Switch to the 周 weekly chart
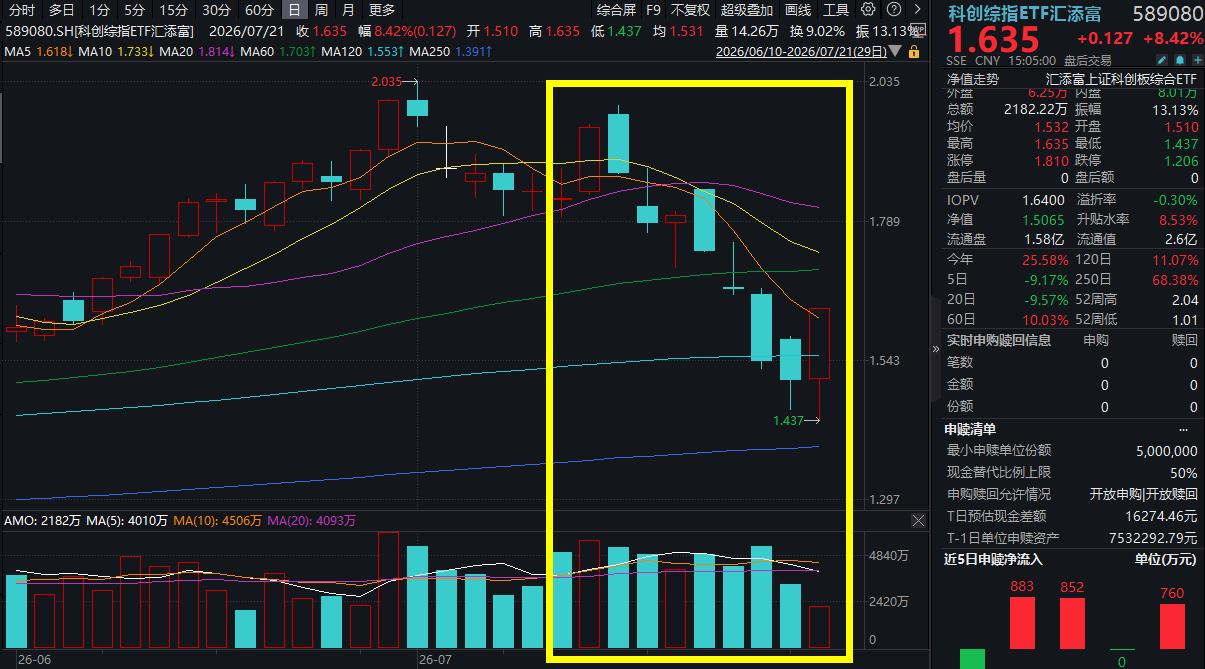 321,10
